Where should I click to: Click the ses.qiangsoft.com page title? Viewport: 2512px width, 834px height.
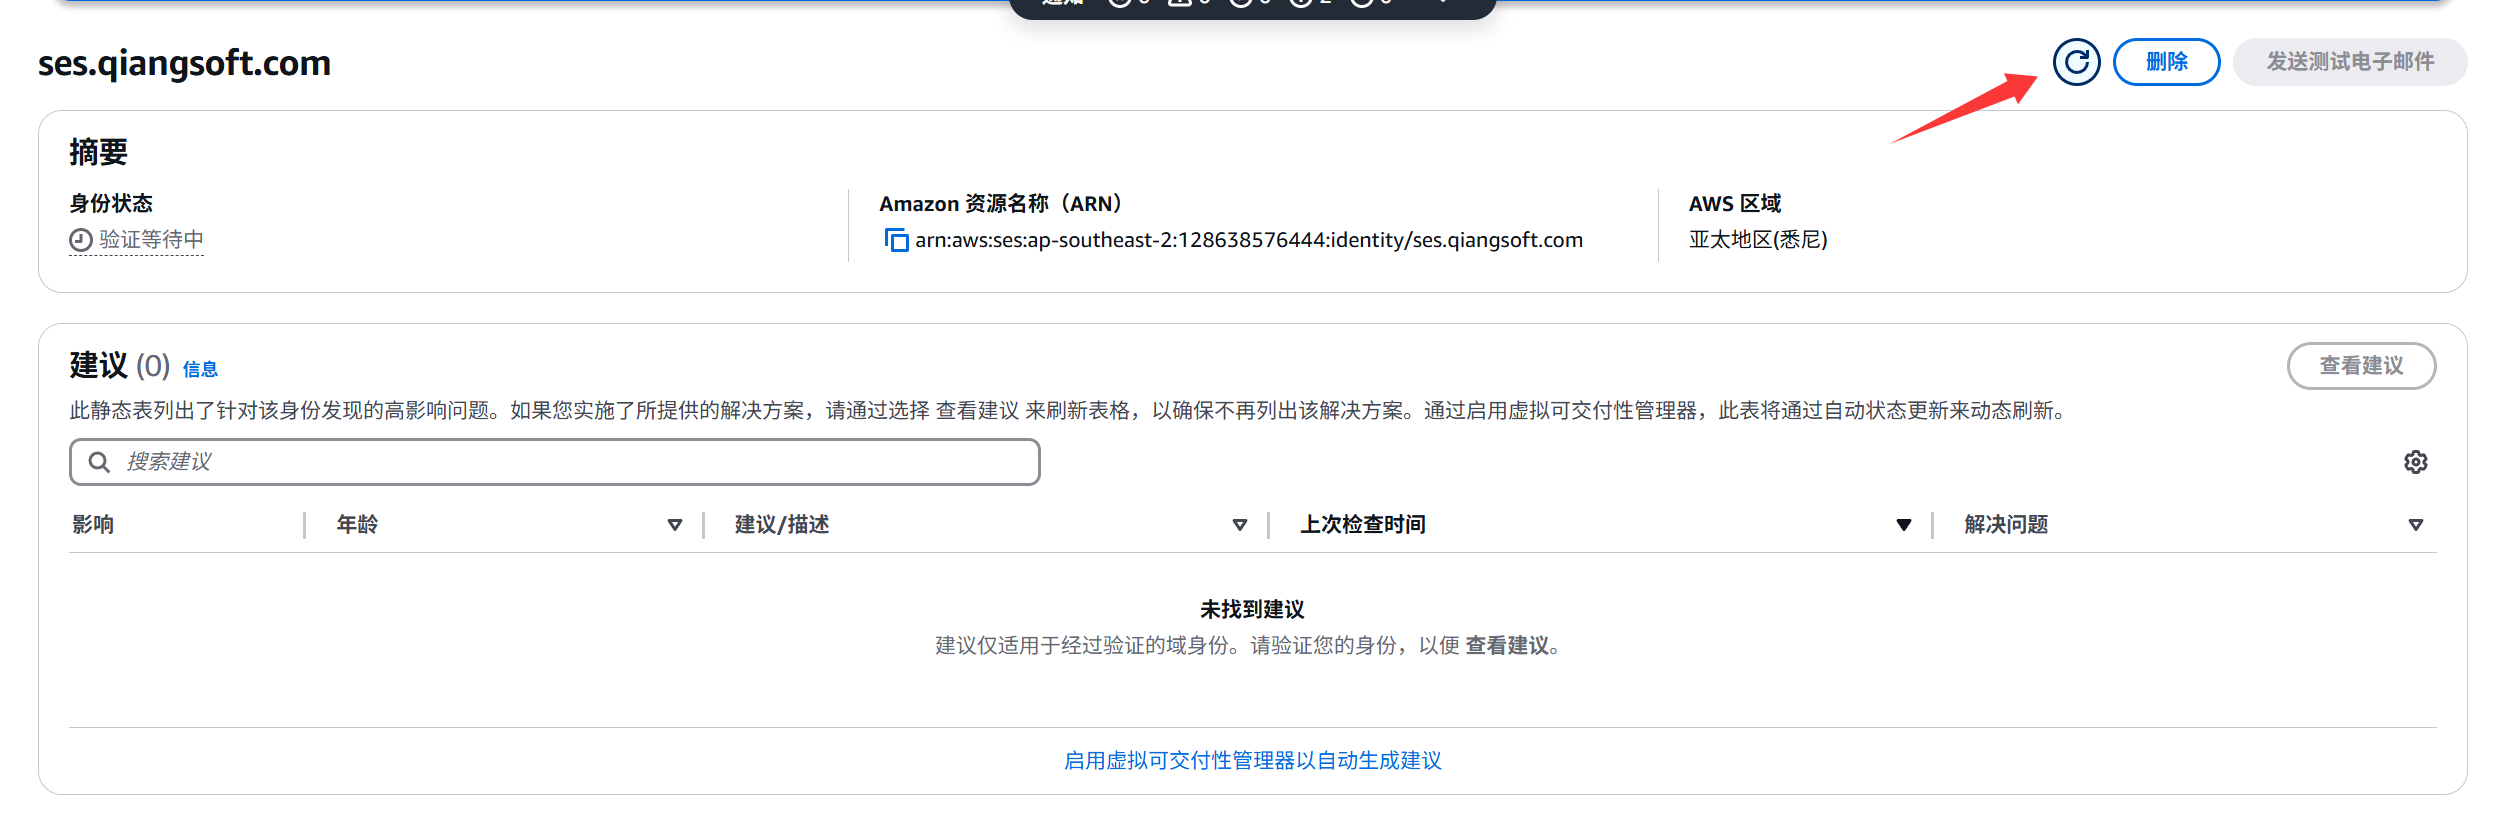[184, 63]
